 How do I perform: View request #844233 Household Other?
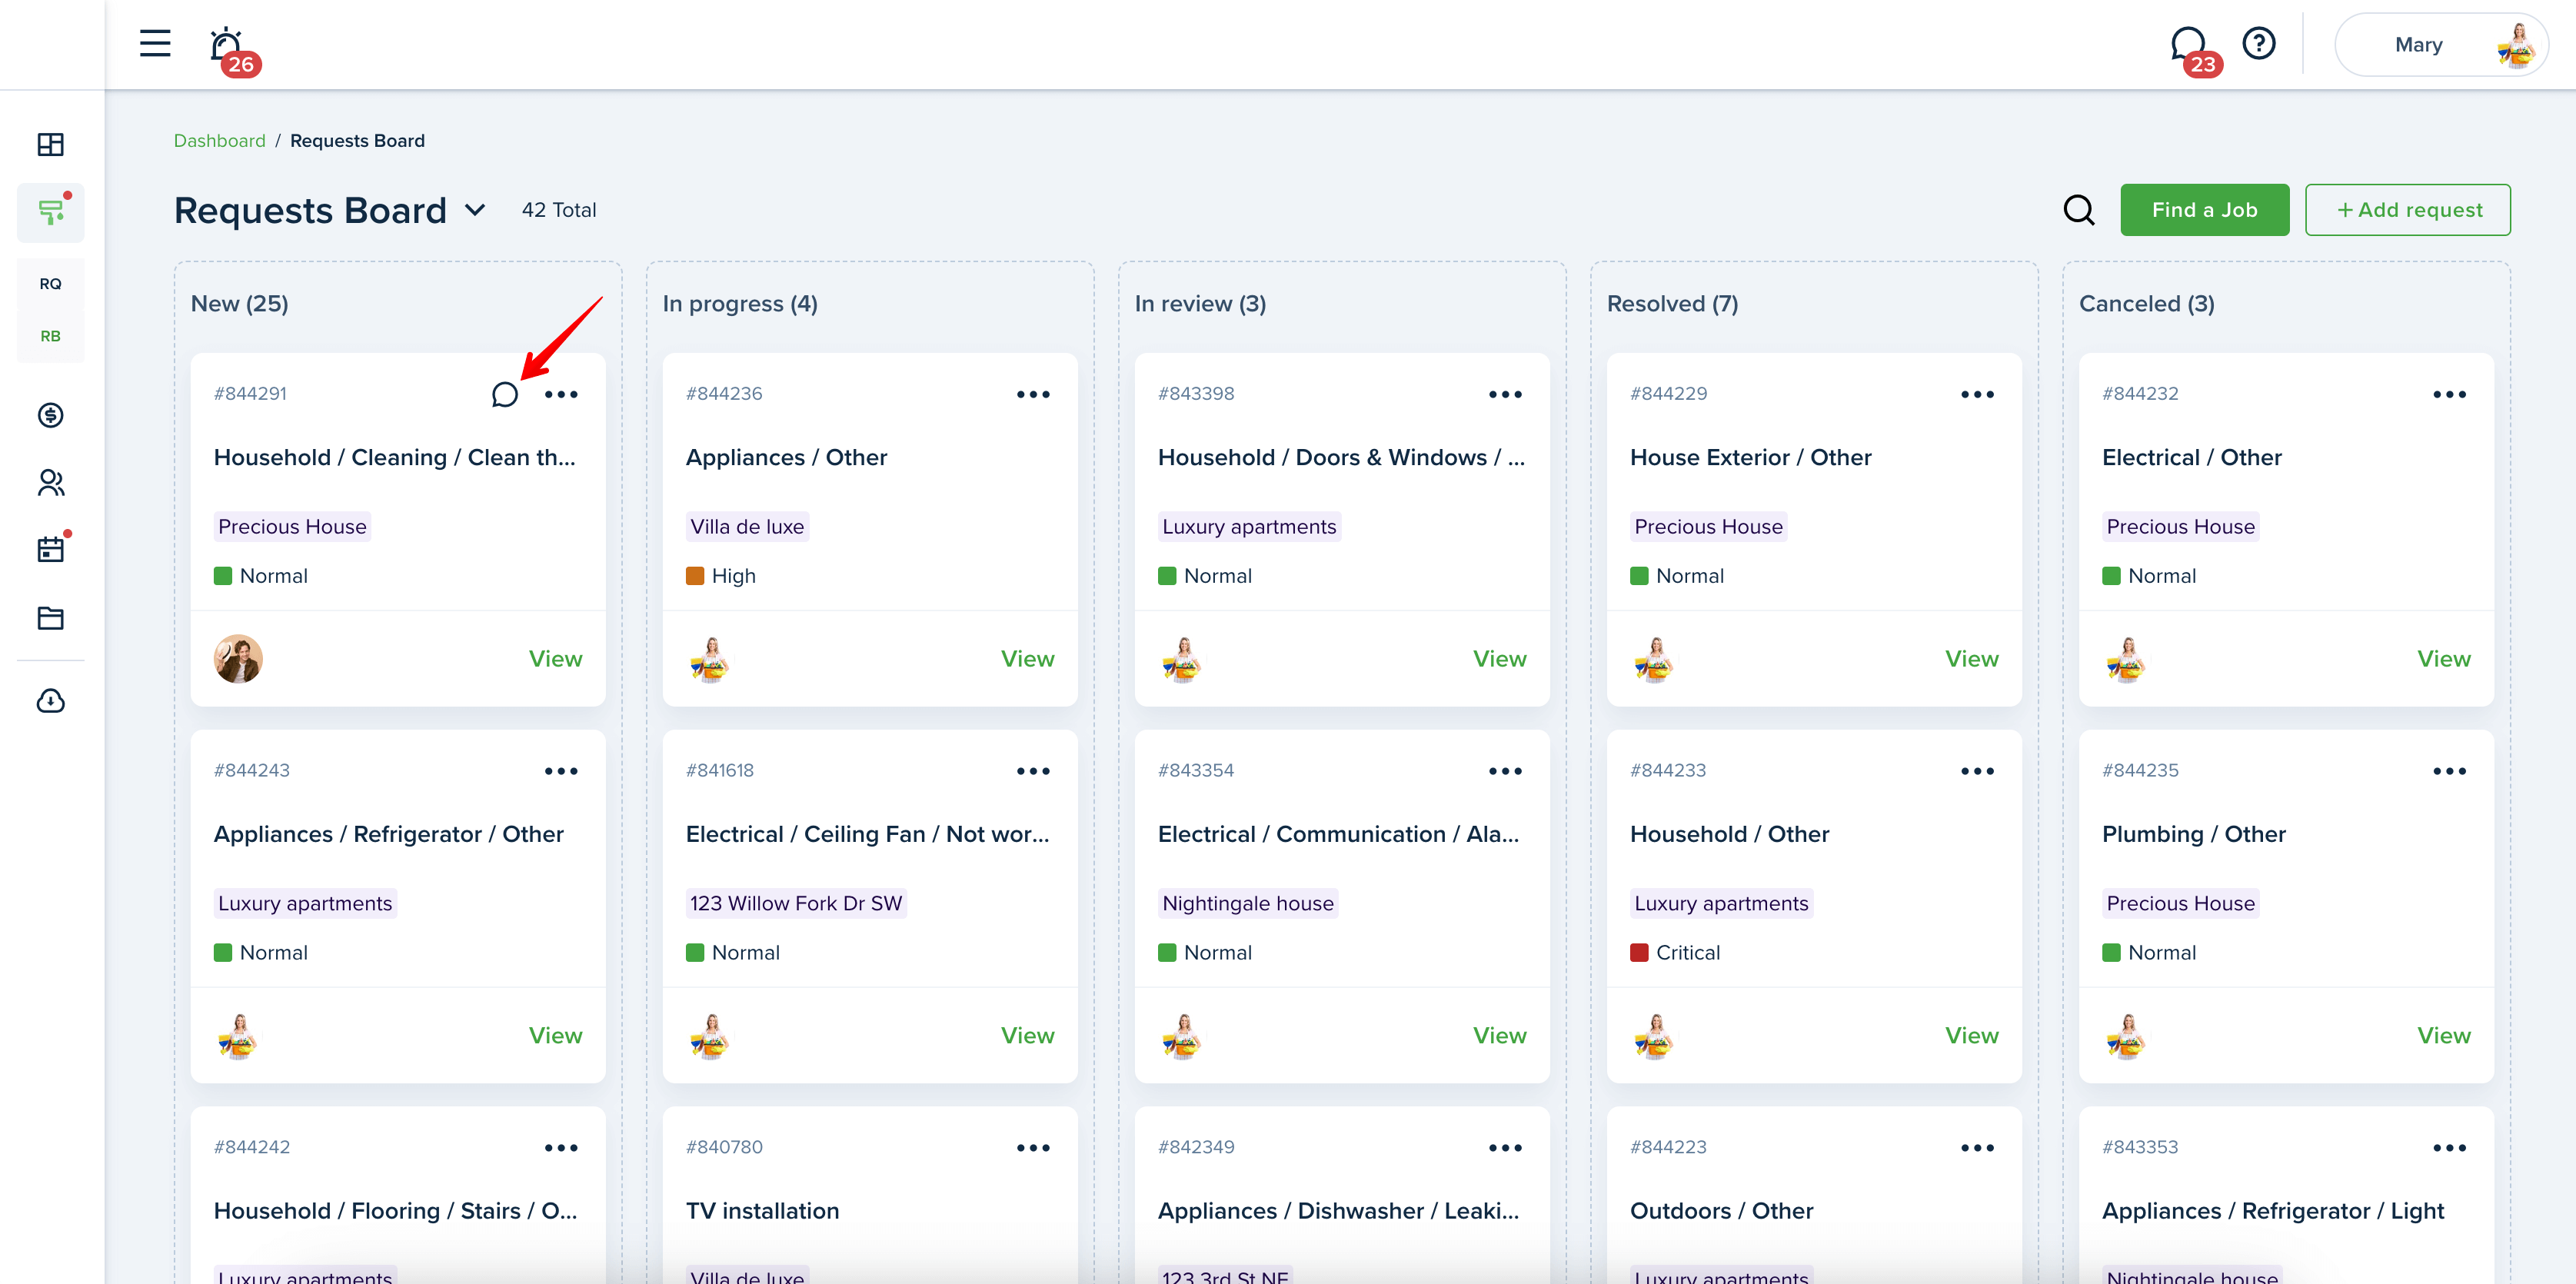(1971, 1036)
